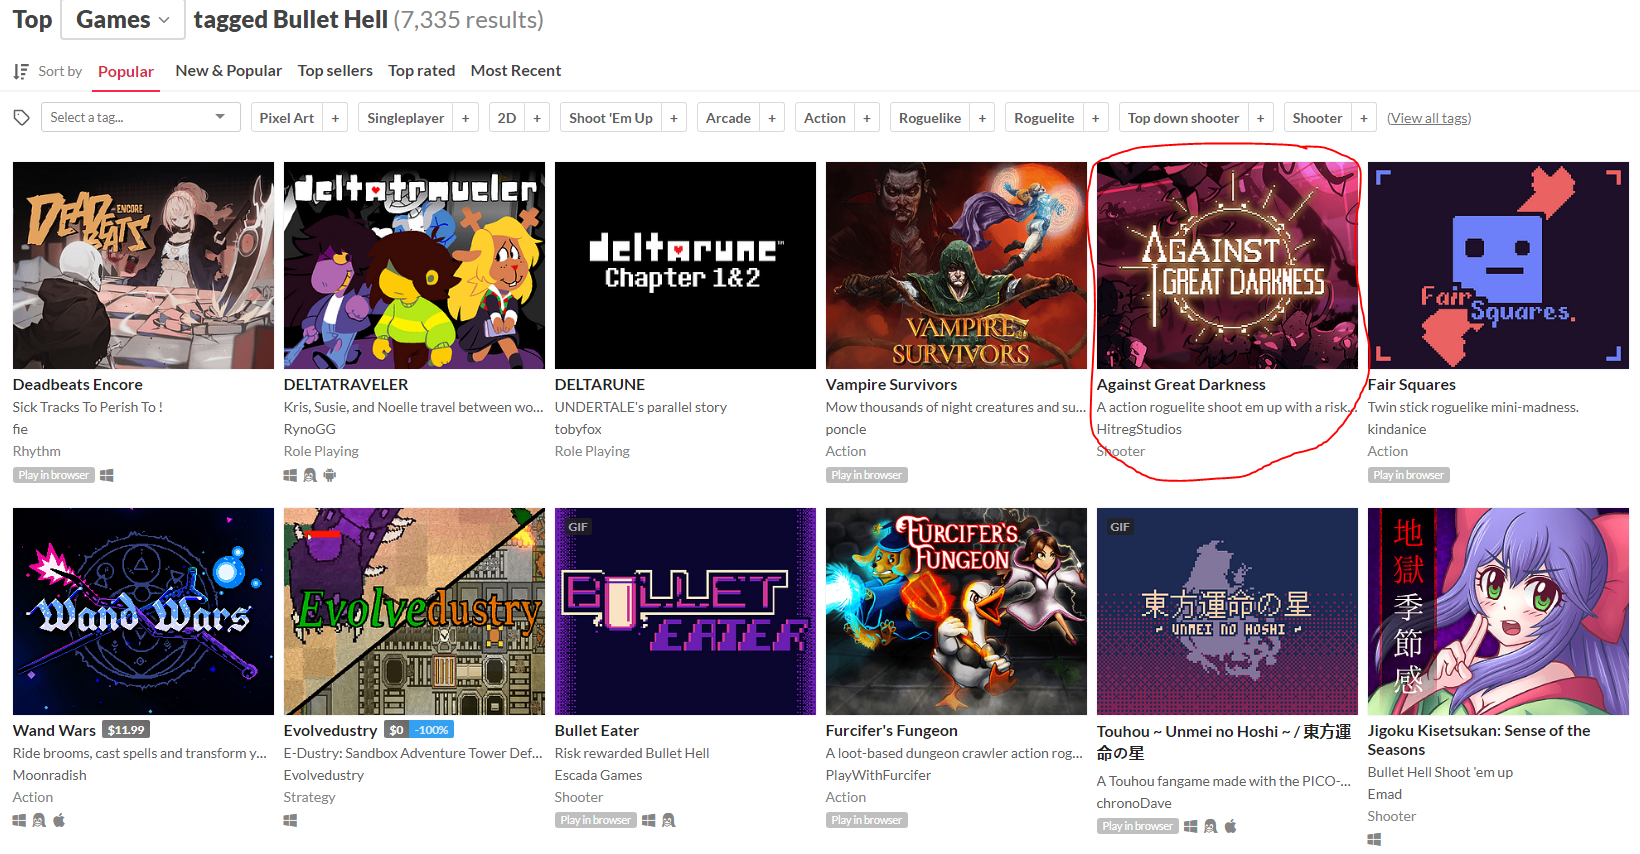
Task: Open DELTARUNE Chapter 1&2 thumbnail
Action: (685, 265)
